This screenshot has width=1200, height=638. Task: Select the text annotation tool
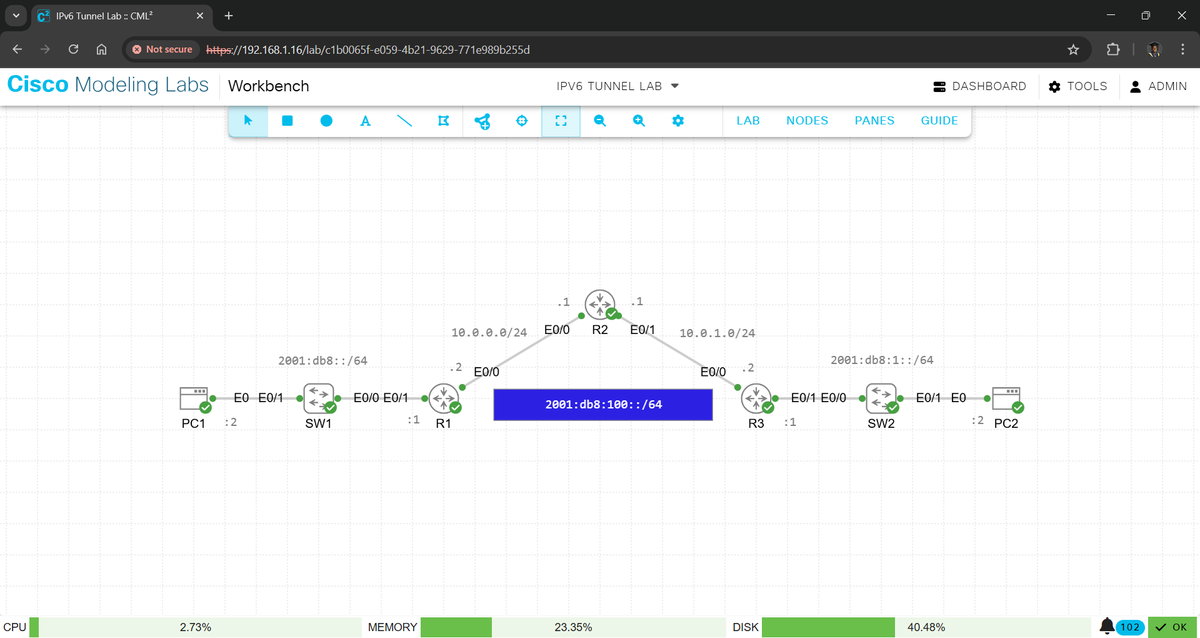point(365,121)
